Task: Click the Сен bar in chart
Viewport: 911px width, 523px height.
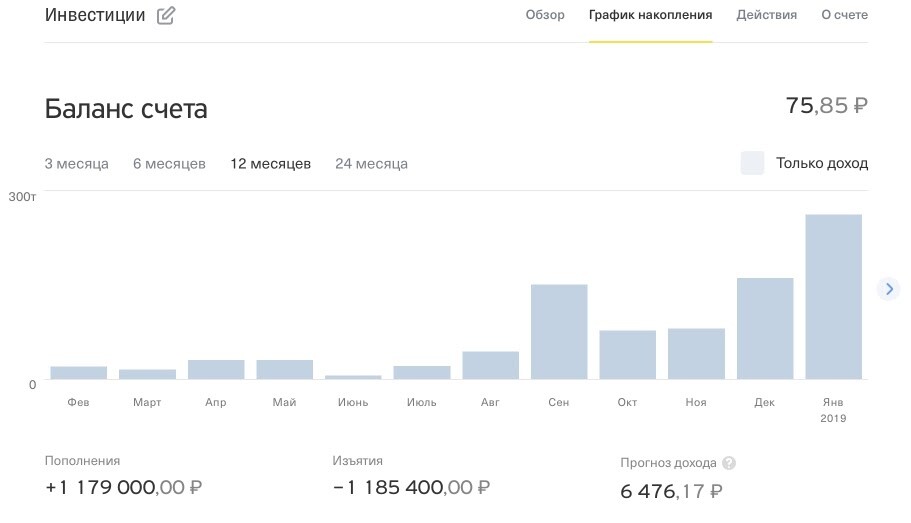Action: tap(559, 332)
